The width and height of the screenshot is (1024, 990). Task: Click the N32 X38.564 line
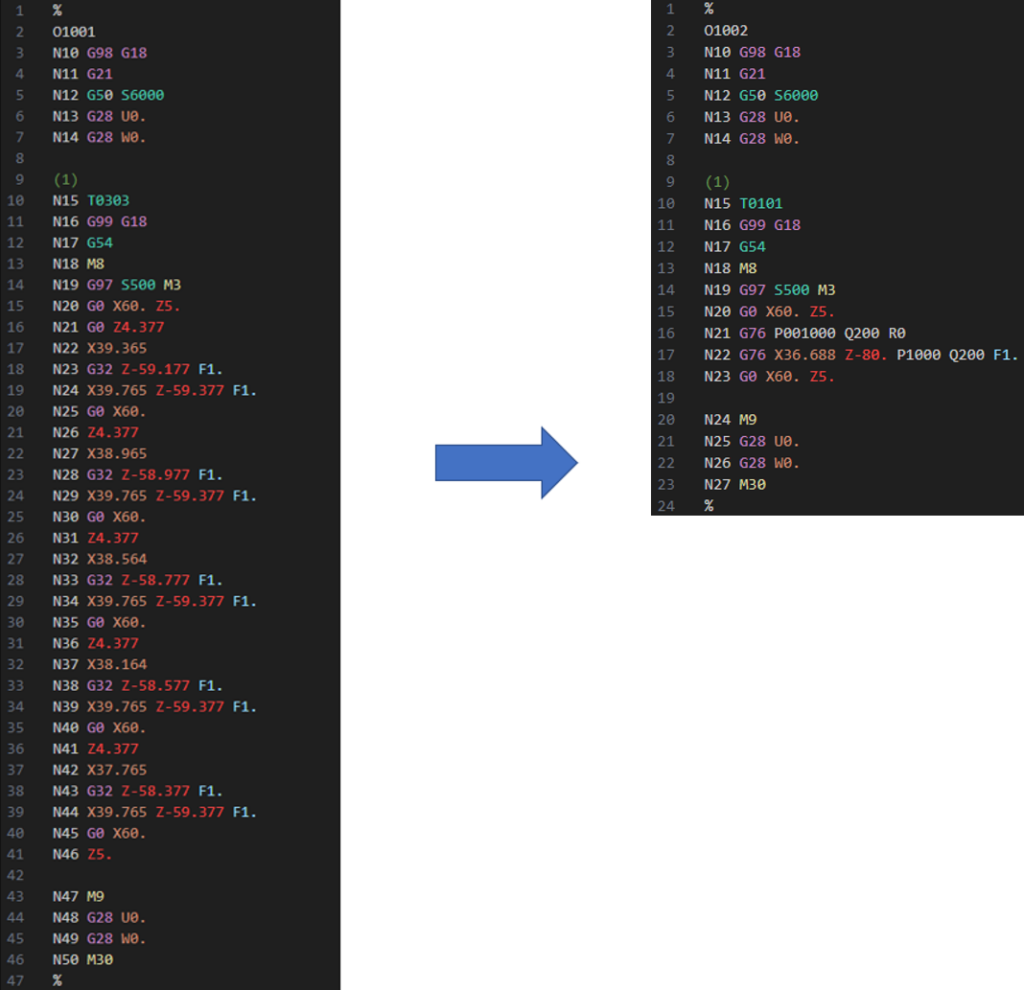tap(99, 559)
